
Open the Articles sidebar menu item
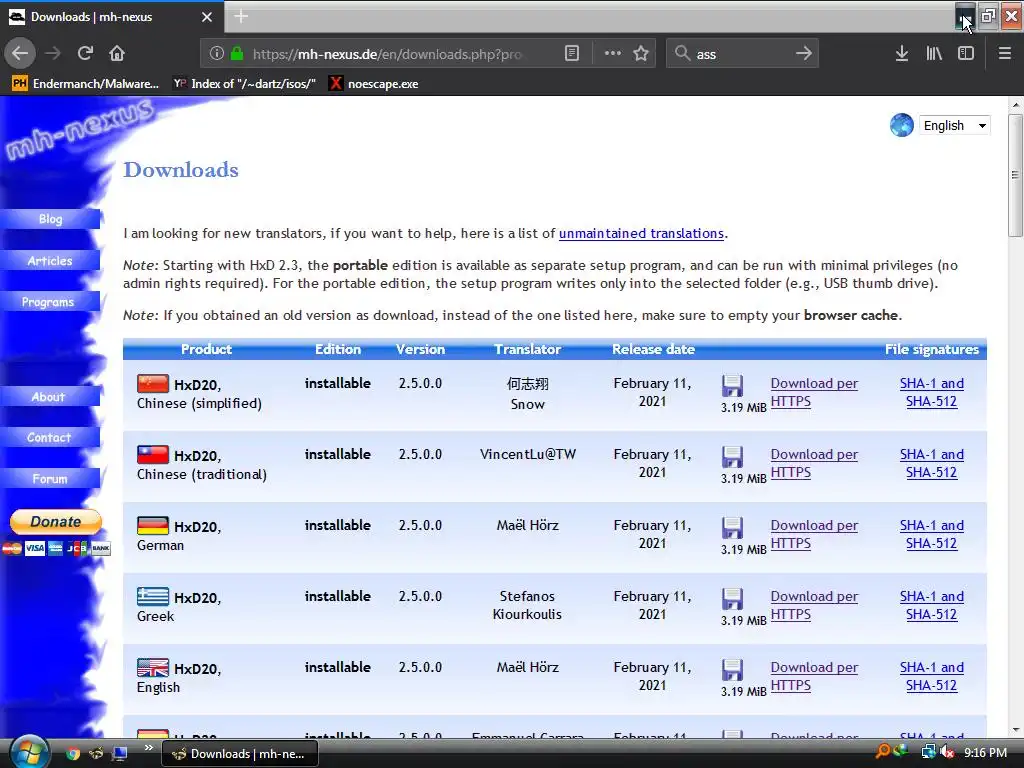pos(50,261)
